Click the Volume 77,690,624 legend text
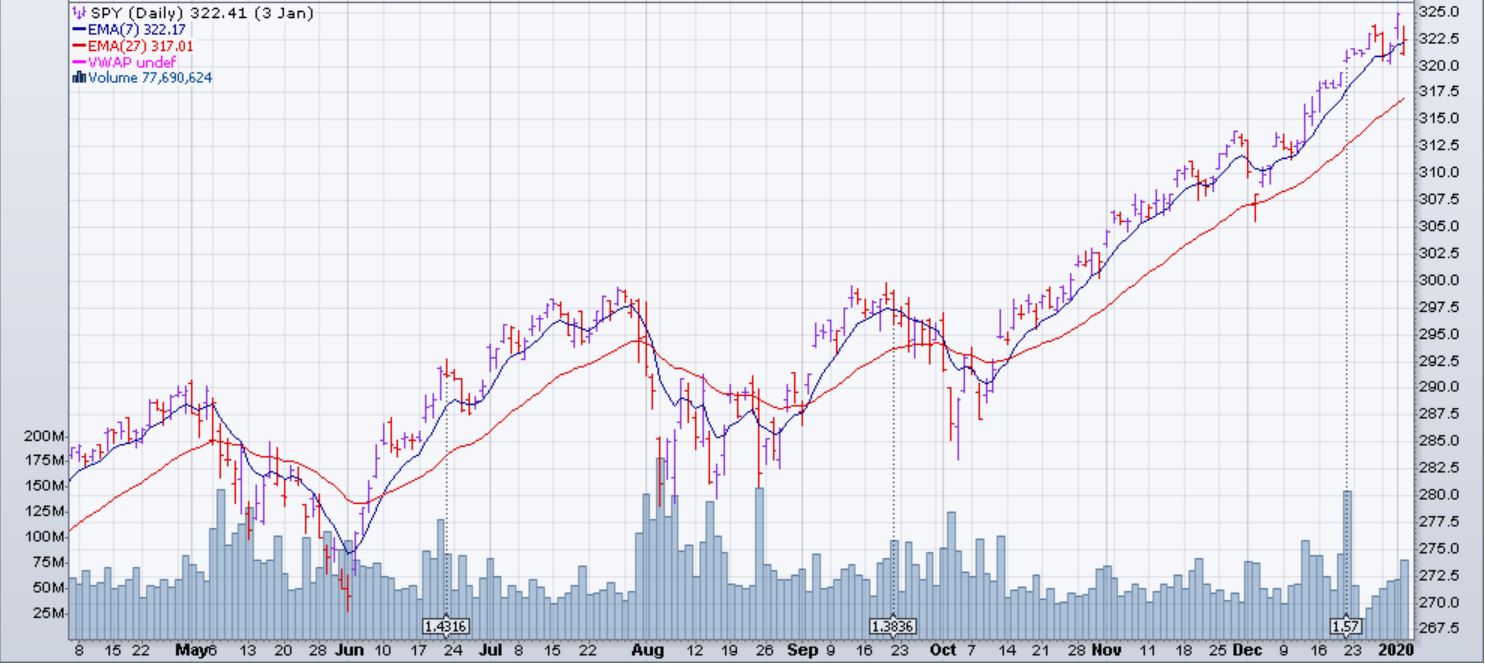Image resolution: width=1485 pixels, height=667 pixels. pyautogui.click(x=149, y=78)
